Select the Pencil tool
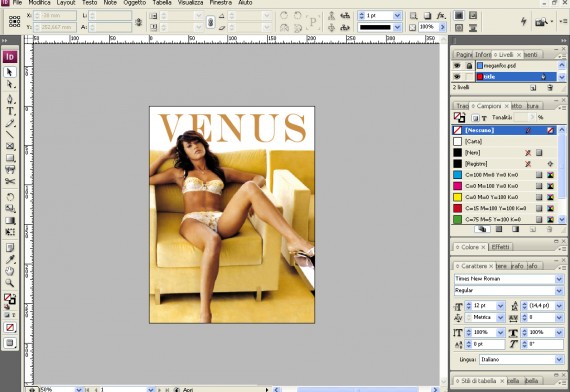Screen dimensions: 570x392 (x=10, y=123)
